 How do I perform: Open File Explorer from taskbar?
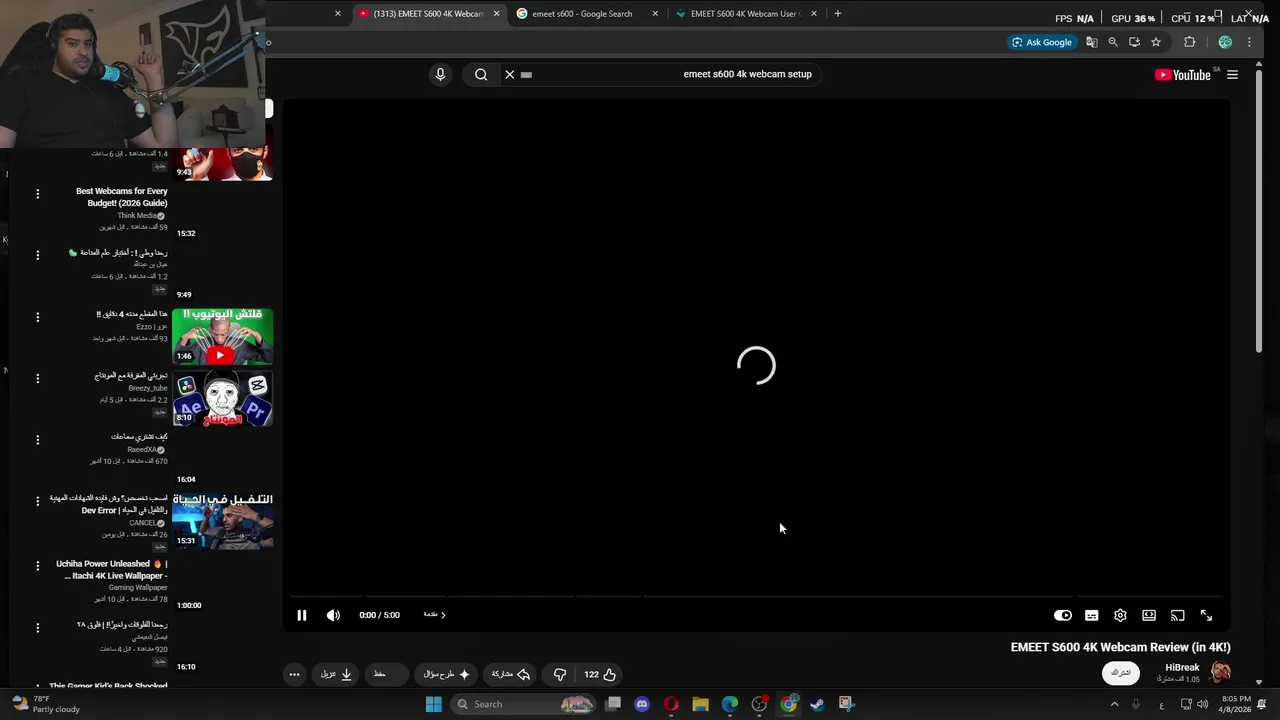coord(700,704)
